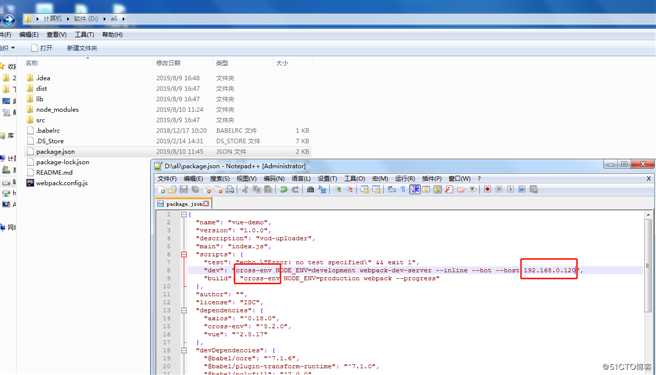Click the Stop Recording macro icon
This screenshot has height=375, width=656.
coord(499,190)
